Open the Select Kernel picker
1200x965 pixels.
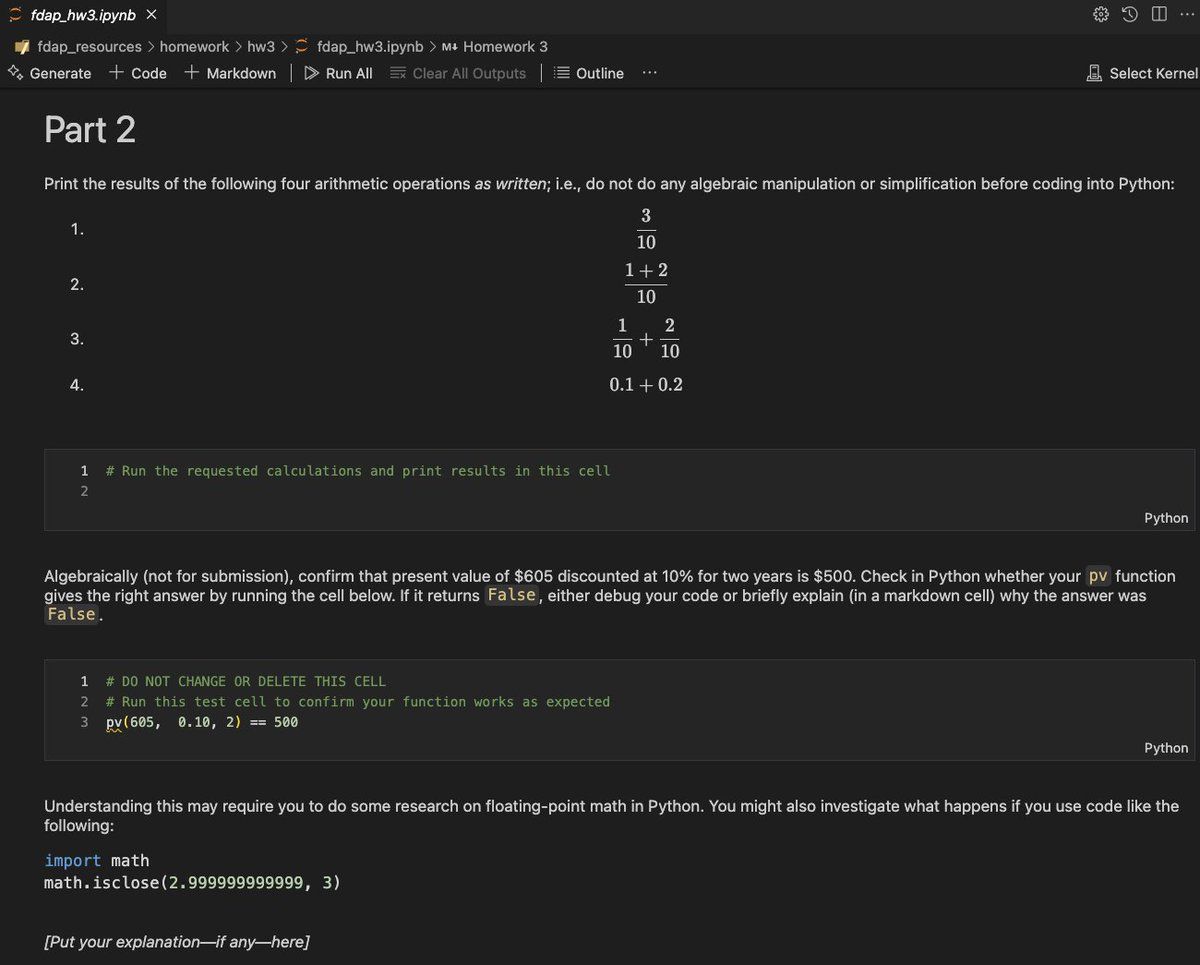point(1142,73)
